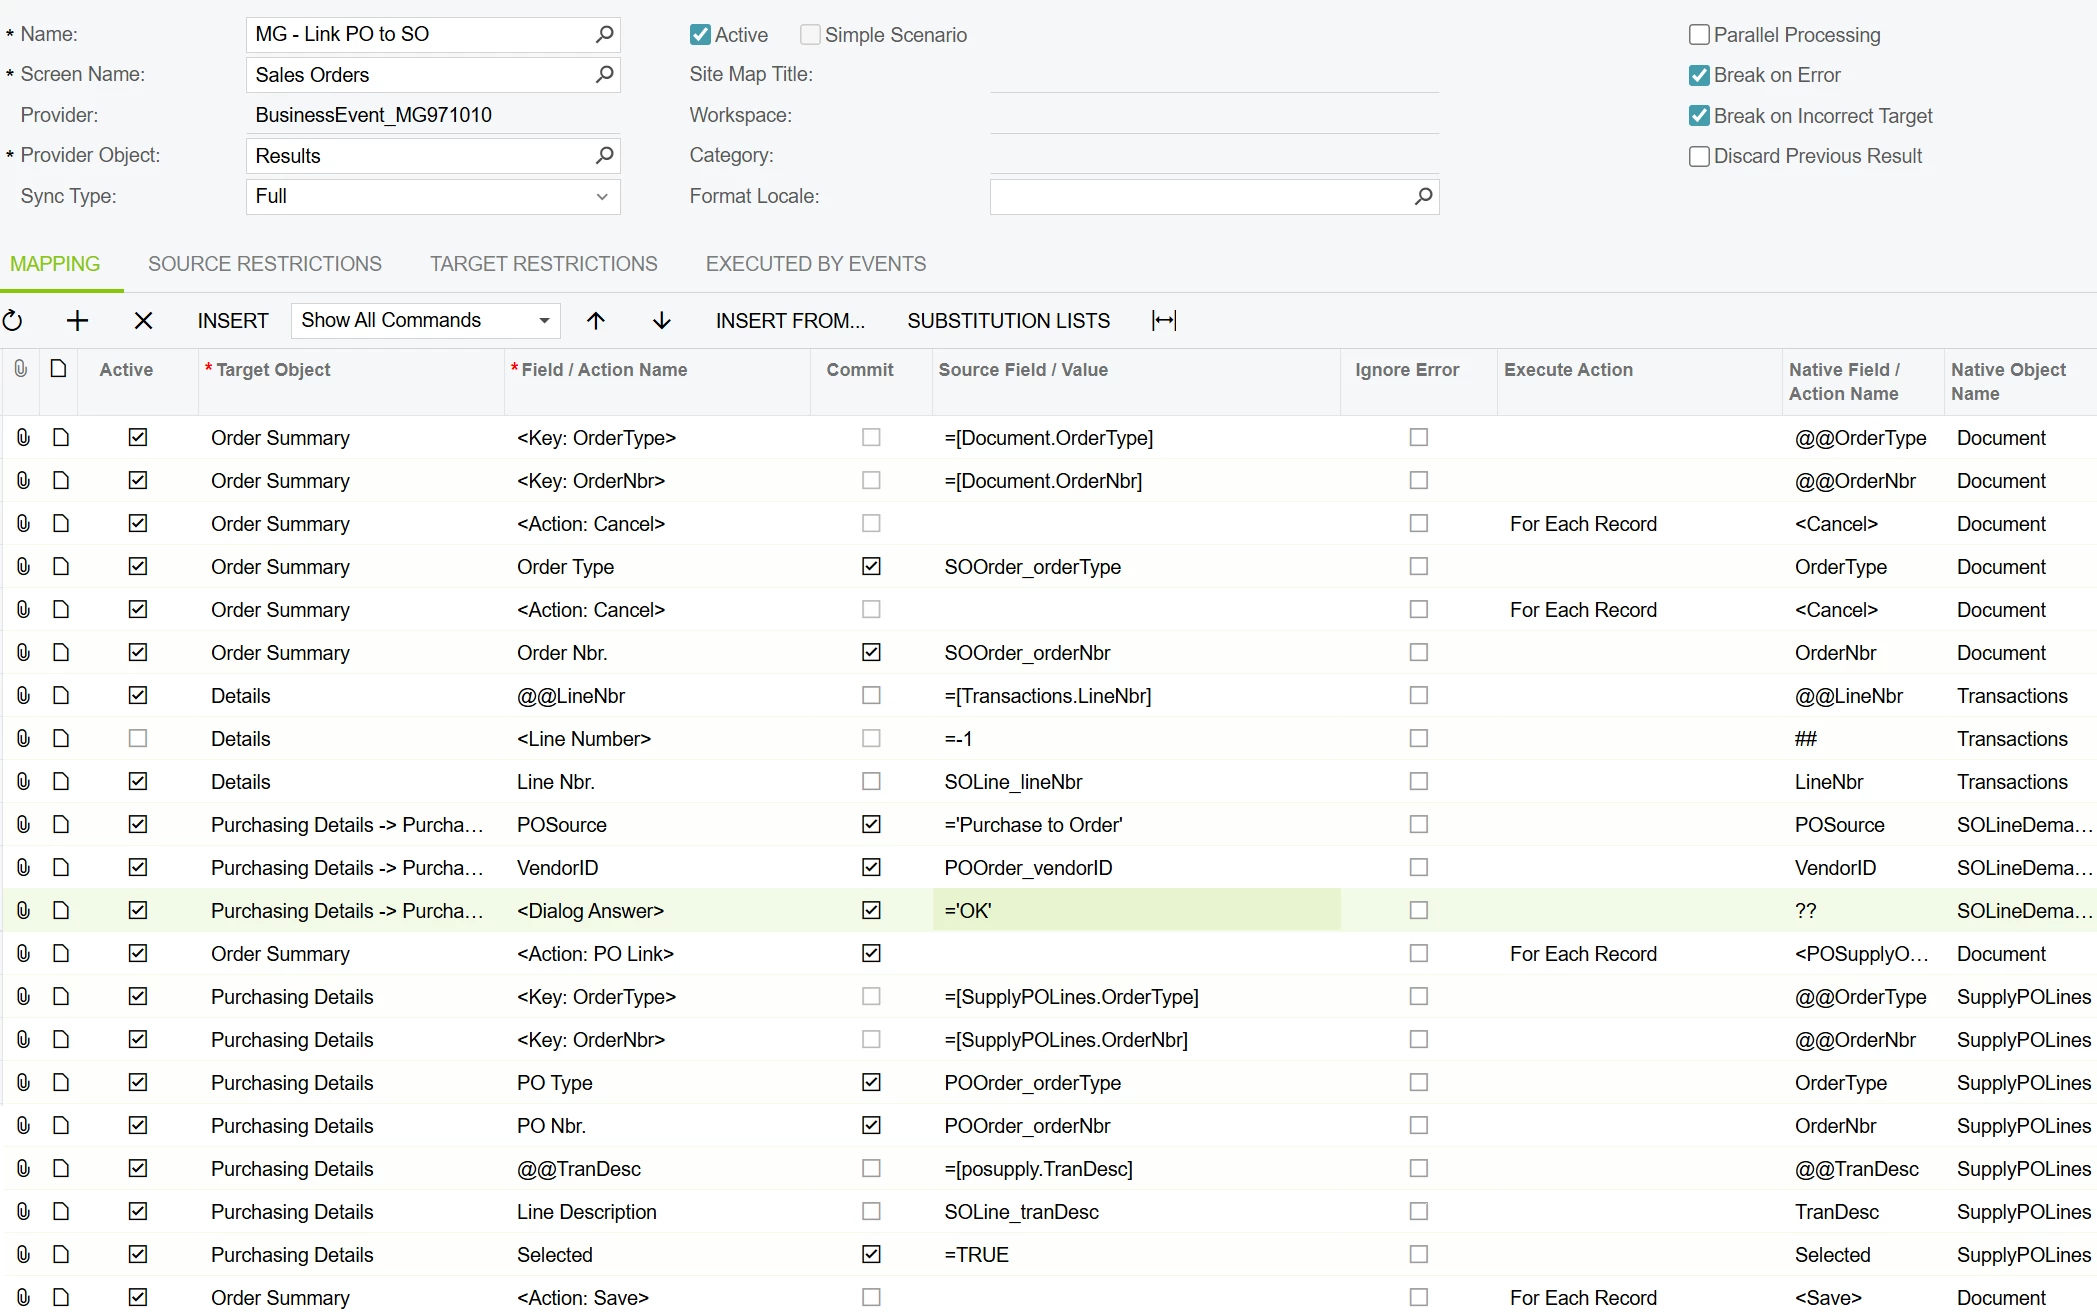The height and width of the screenshot is (1314, 2097).
Task: Toggle the Discard Previous Result checkbox
Action: 1698,156
